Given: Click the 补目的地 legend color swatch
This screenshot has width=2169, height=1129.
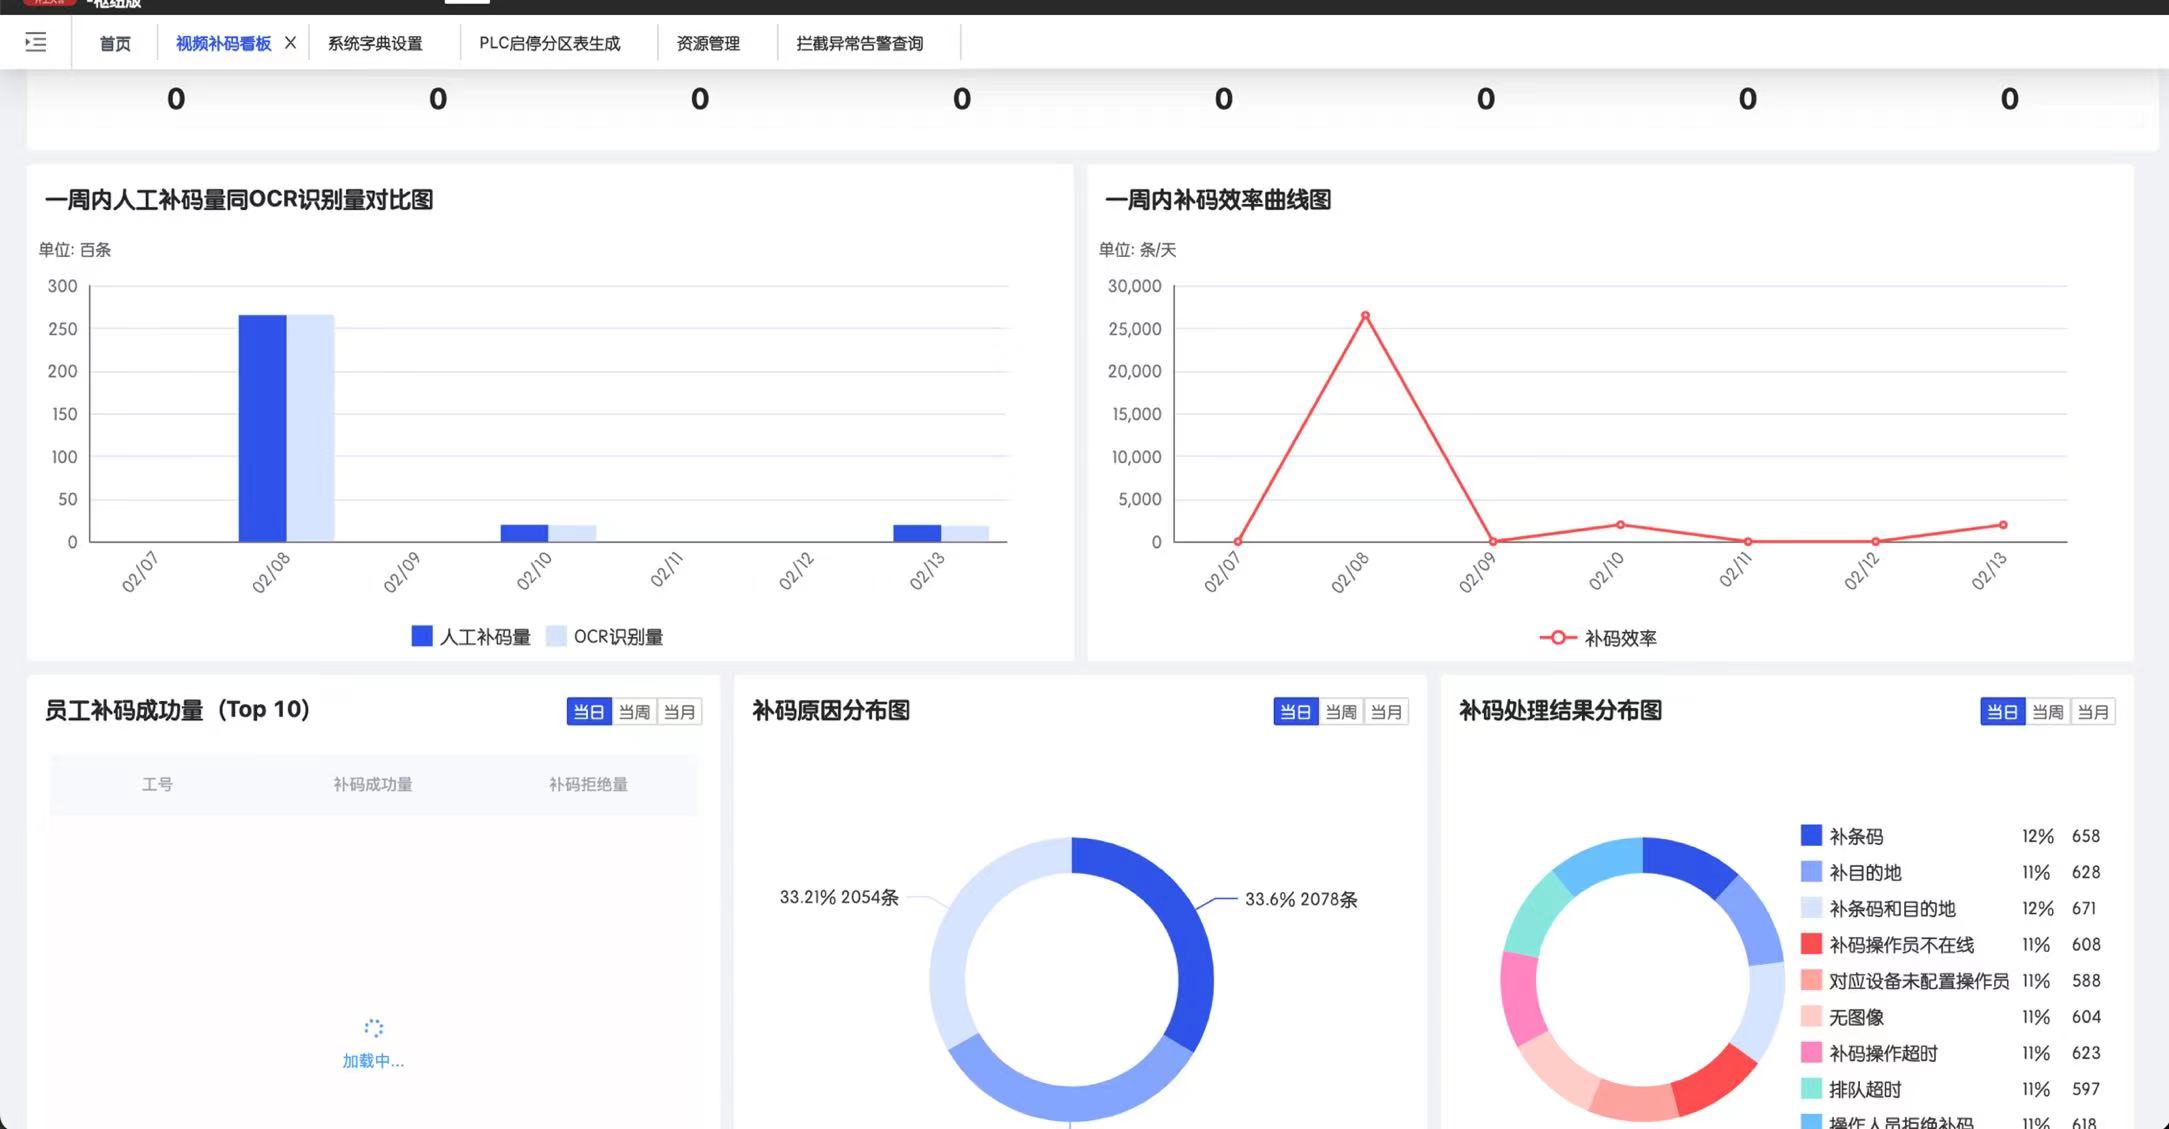Looking at the screenshot, I should click(1811, 871).
